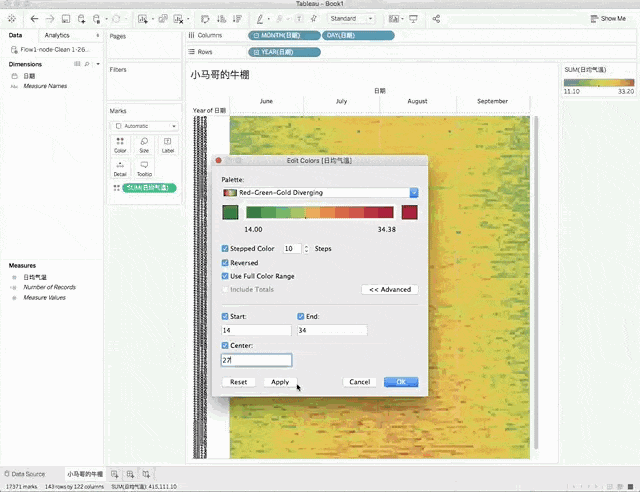Click the Save workbook icon

point(66,19)
